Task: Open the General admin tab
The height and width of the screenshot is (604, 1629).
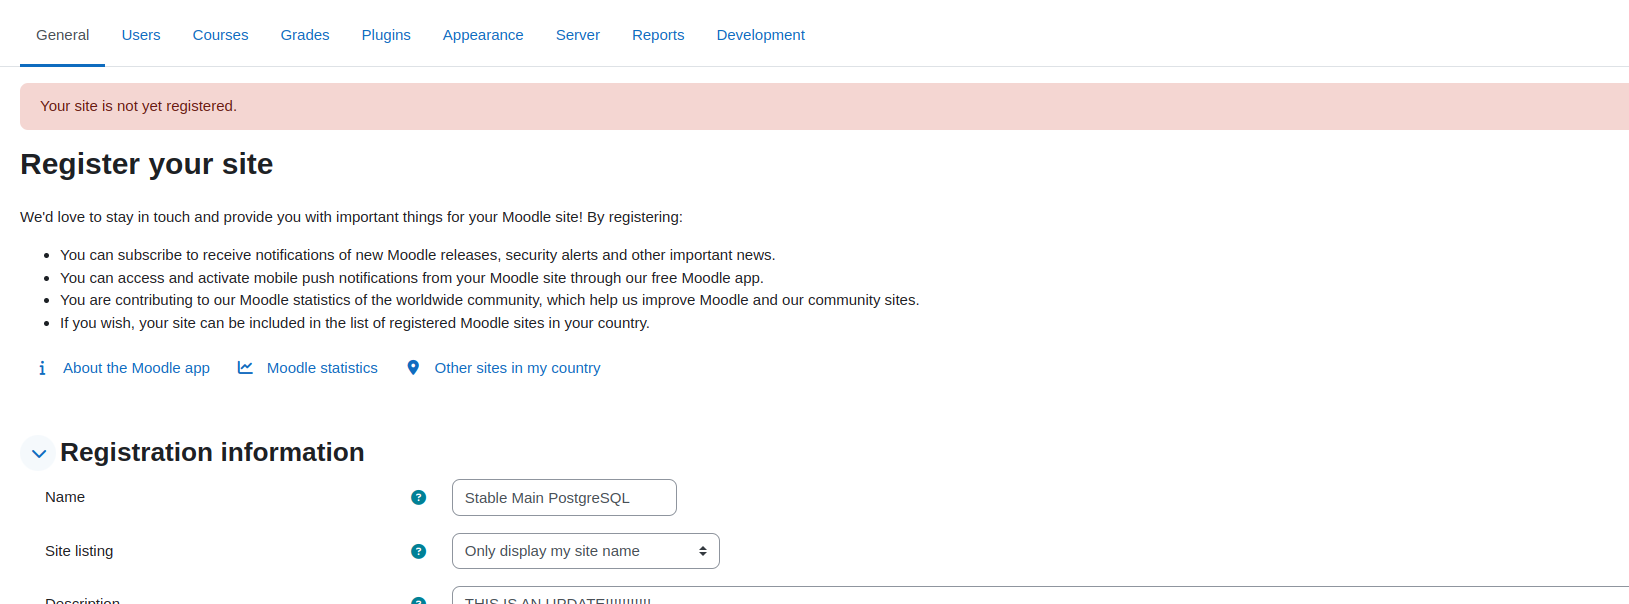Action: [62, 35]
